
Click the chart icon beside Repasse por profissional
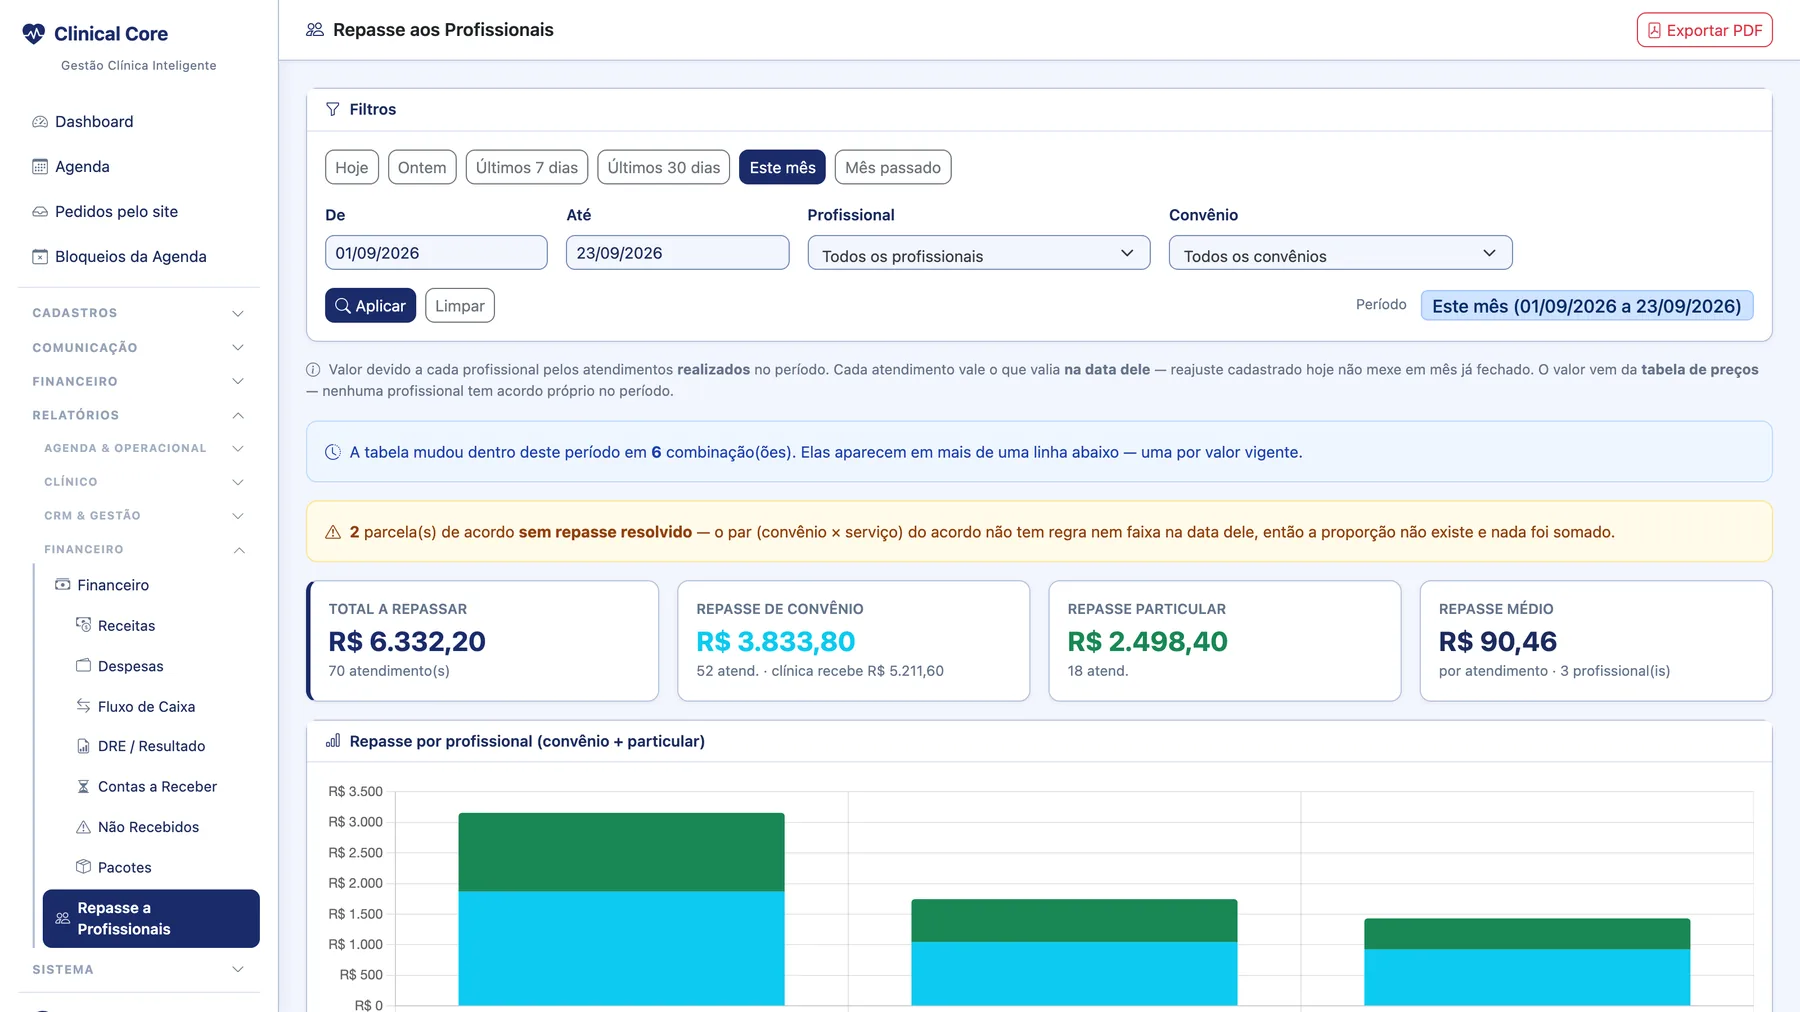(x=333, y=741)
